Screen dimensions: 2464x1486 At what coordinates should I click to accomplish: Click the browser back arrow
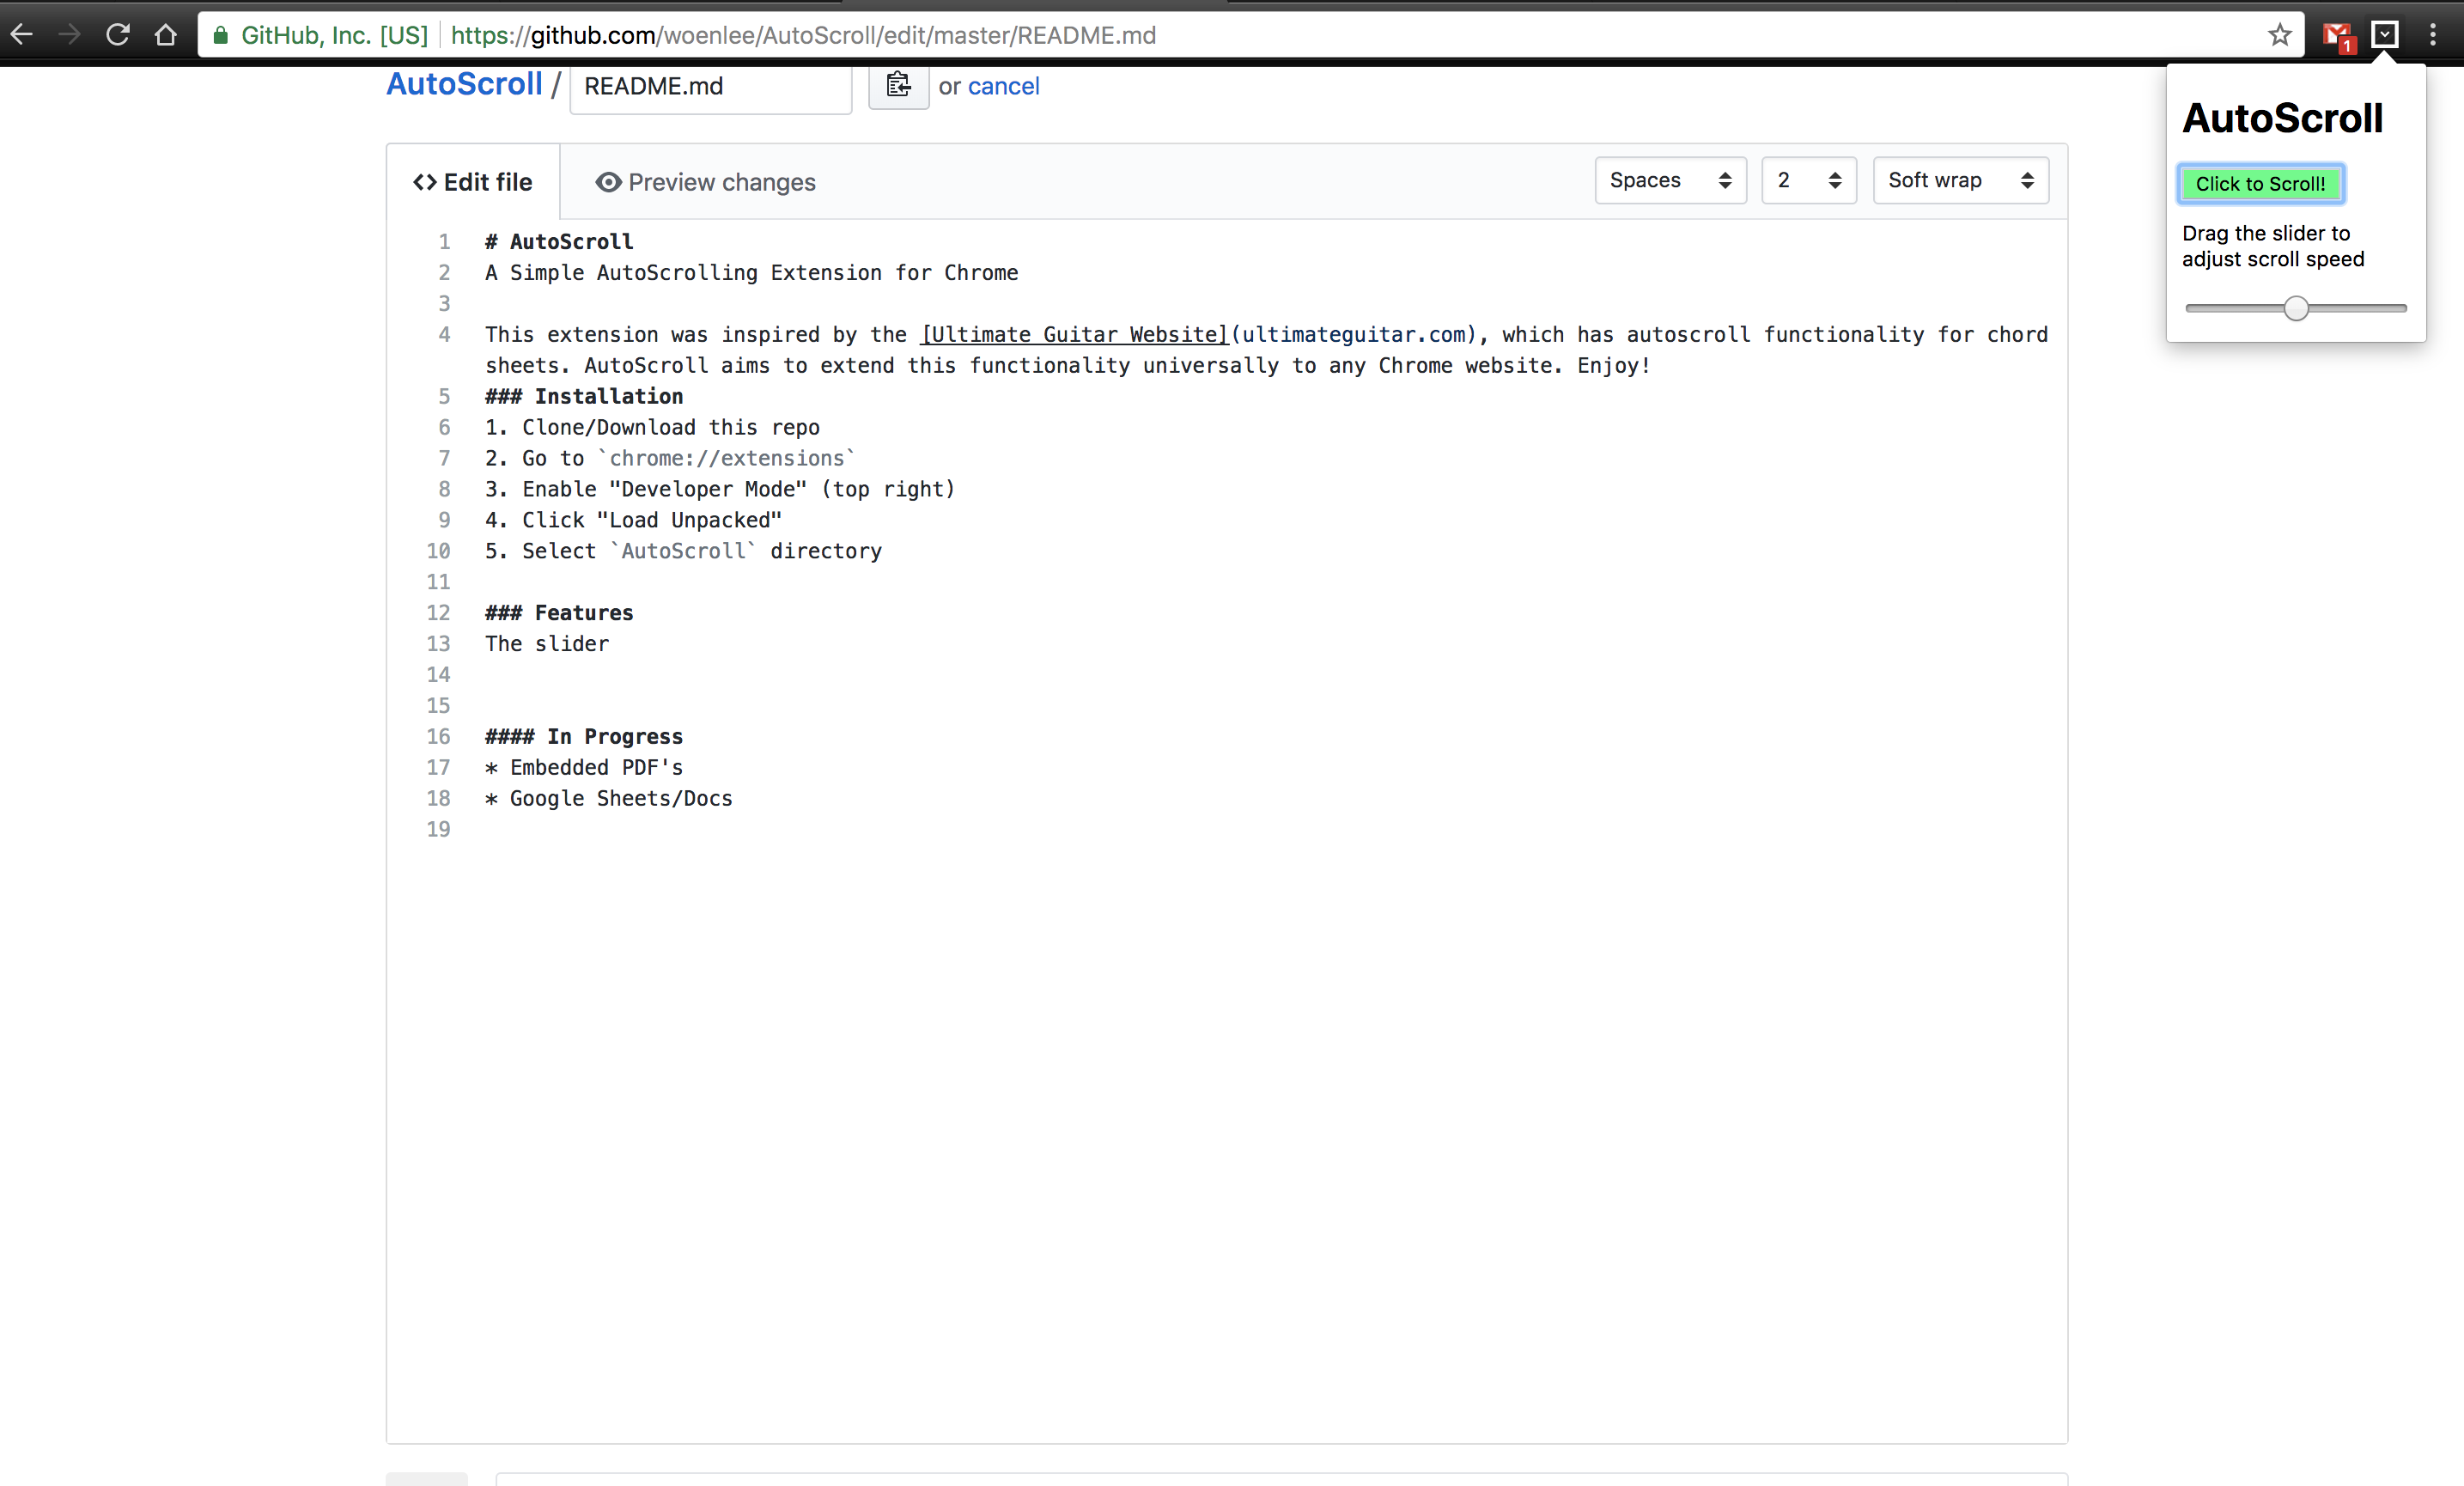click(22, 35)
